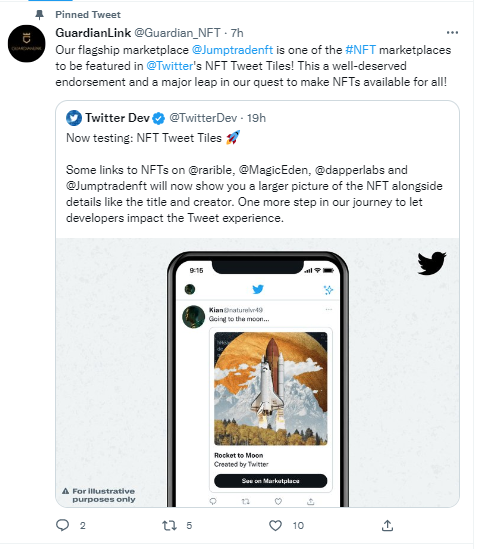488x549 pixels.
Task: Open the share tweet icon
Action: (387, 525)
